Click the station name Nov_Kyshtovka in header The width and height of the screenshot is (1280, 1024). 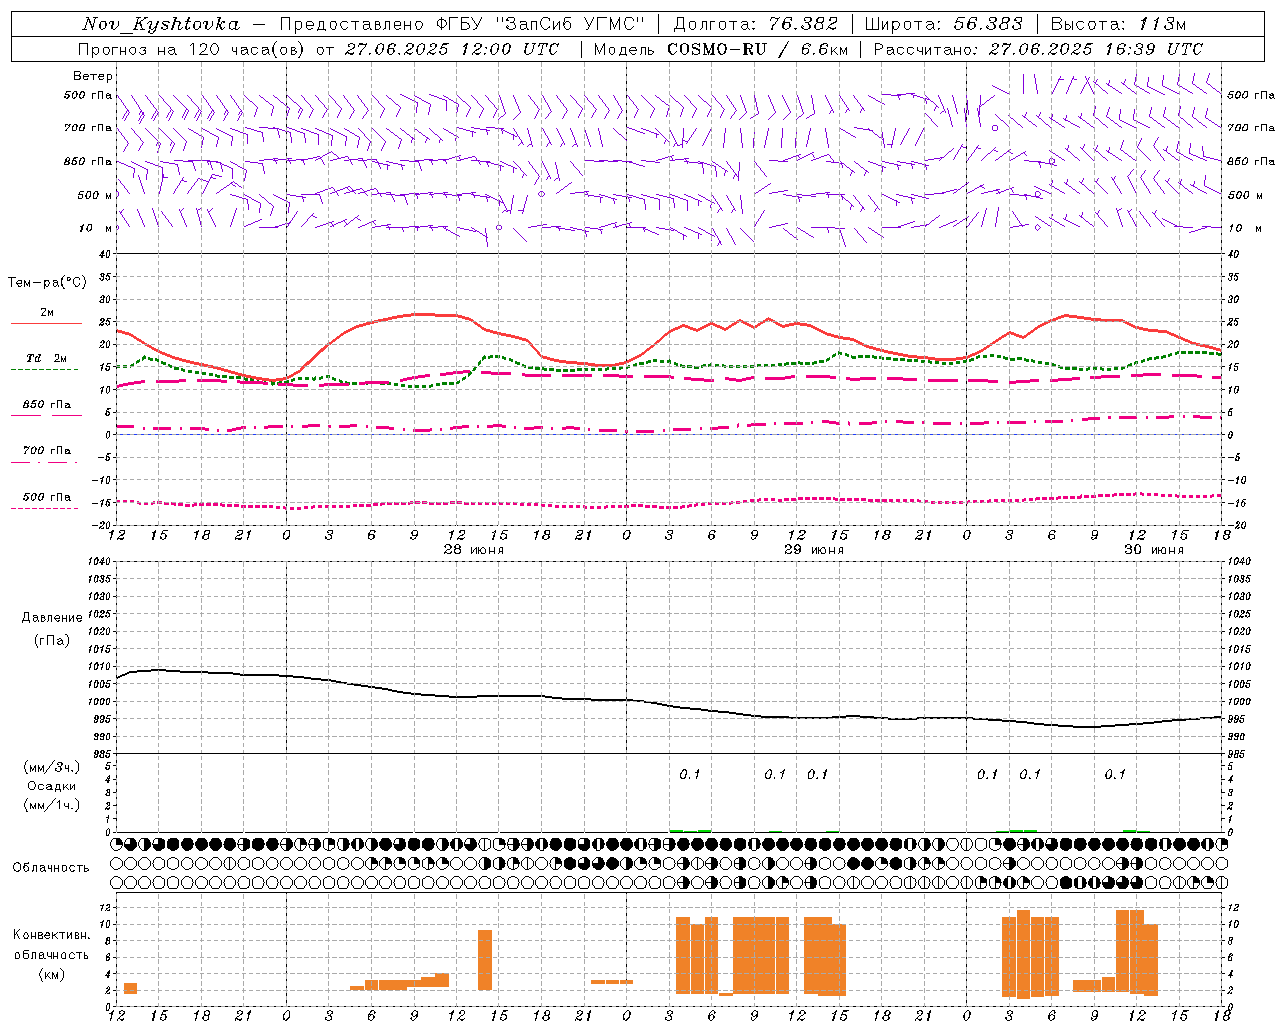pyautogui.click(x=161, y=24)
